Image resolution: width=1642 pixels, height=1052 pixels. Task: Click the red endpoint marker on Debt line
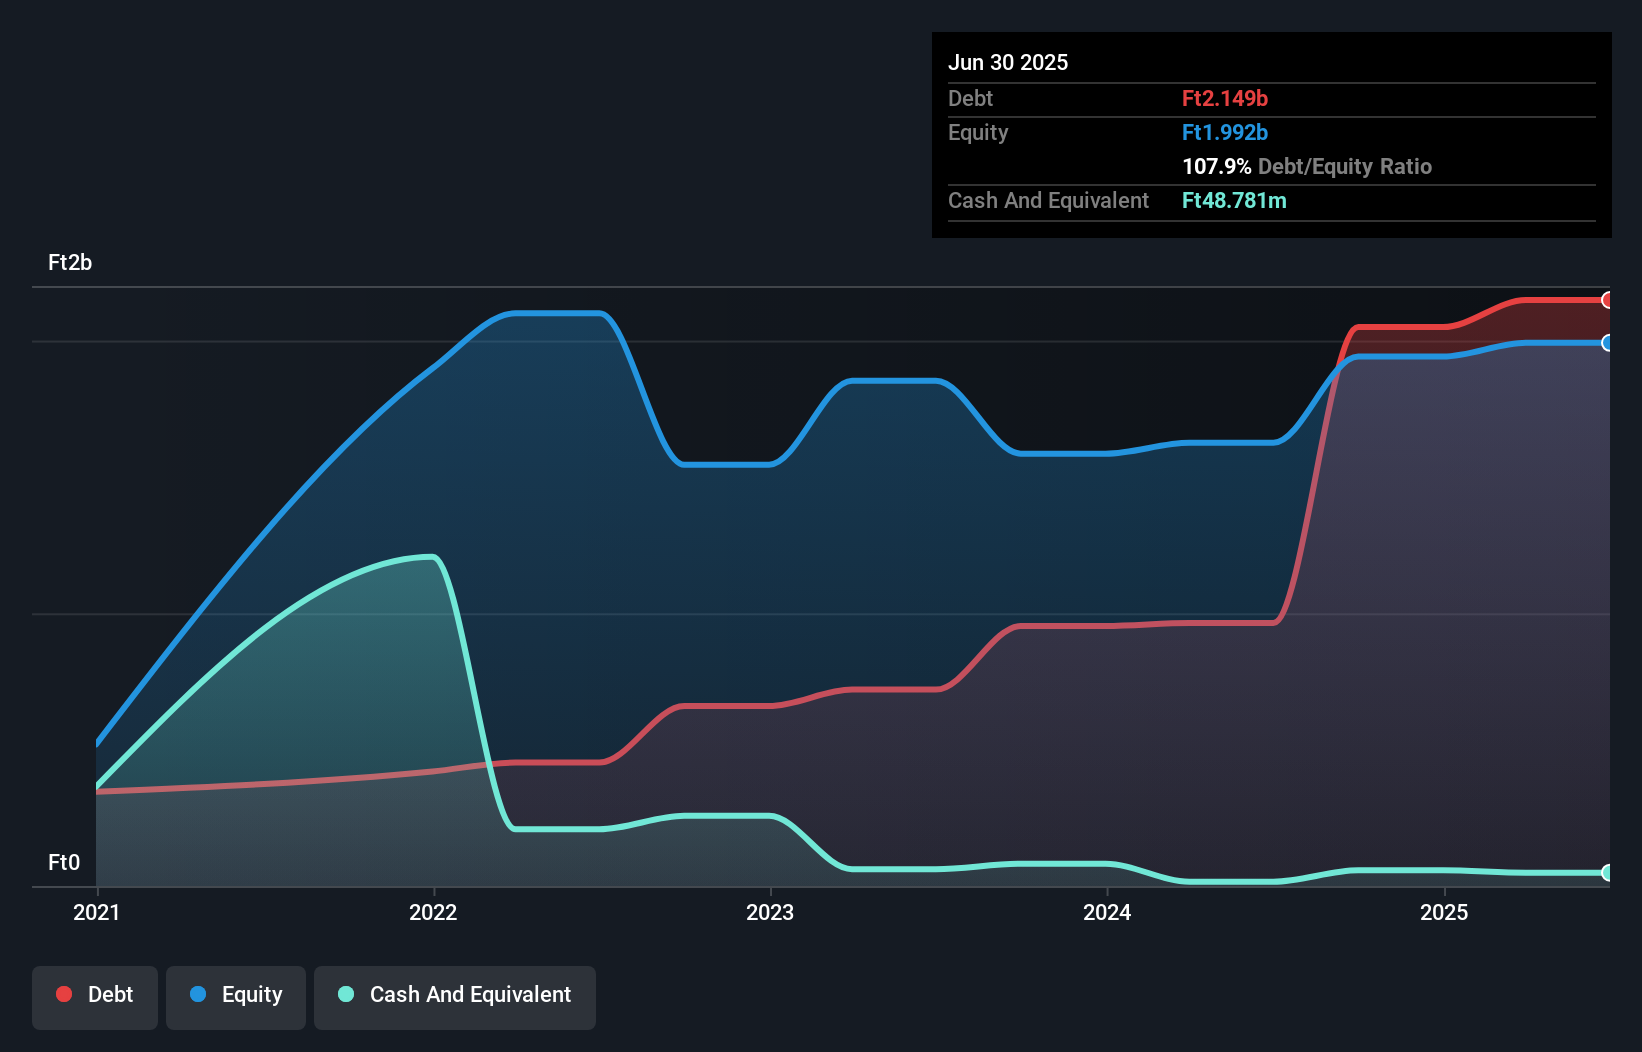(x=1608, y=300)
